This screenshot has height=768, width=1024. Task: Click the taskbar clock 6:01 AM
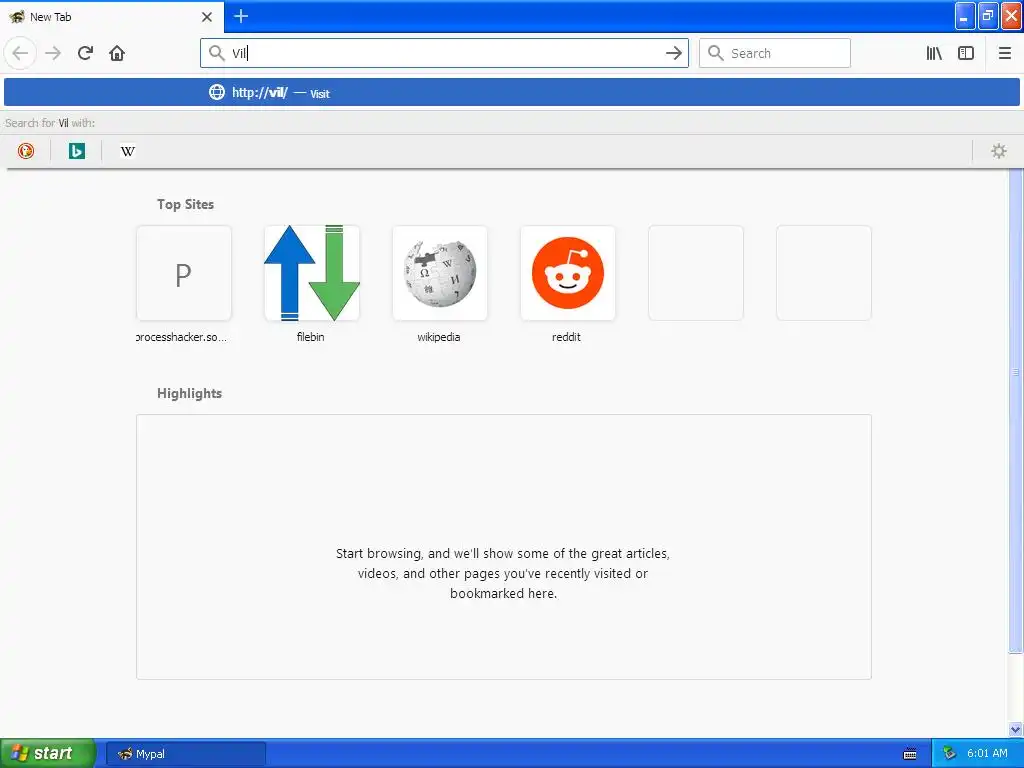coord(987,754)
